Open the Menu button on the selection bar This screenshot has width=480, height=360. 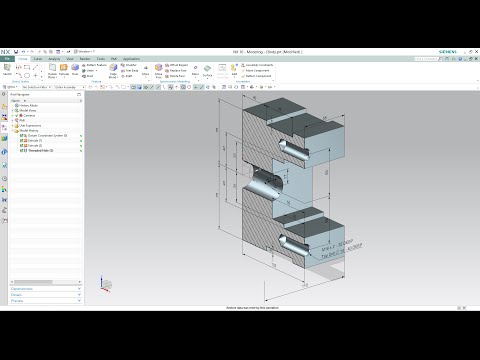tap(10, 87)
